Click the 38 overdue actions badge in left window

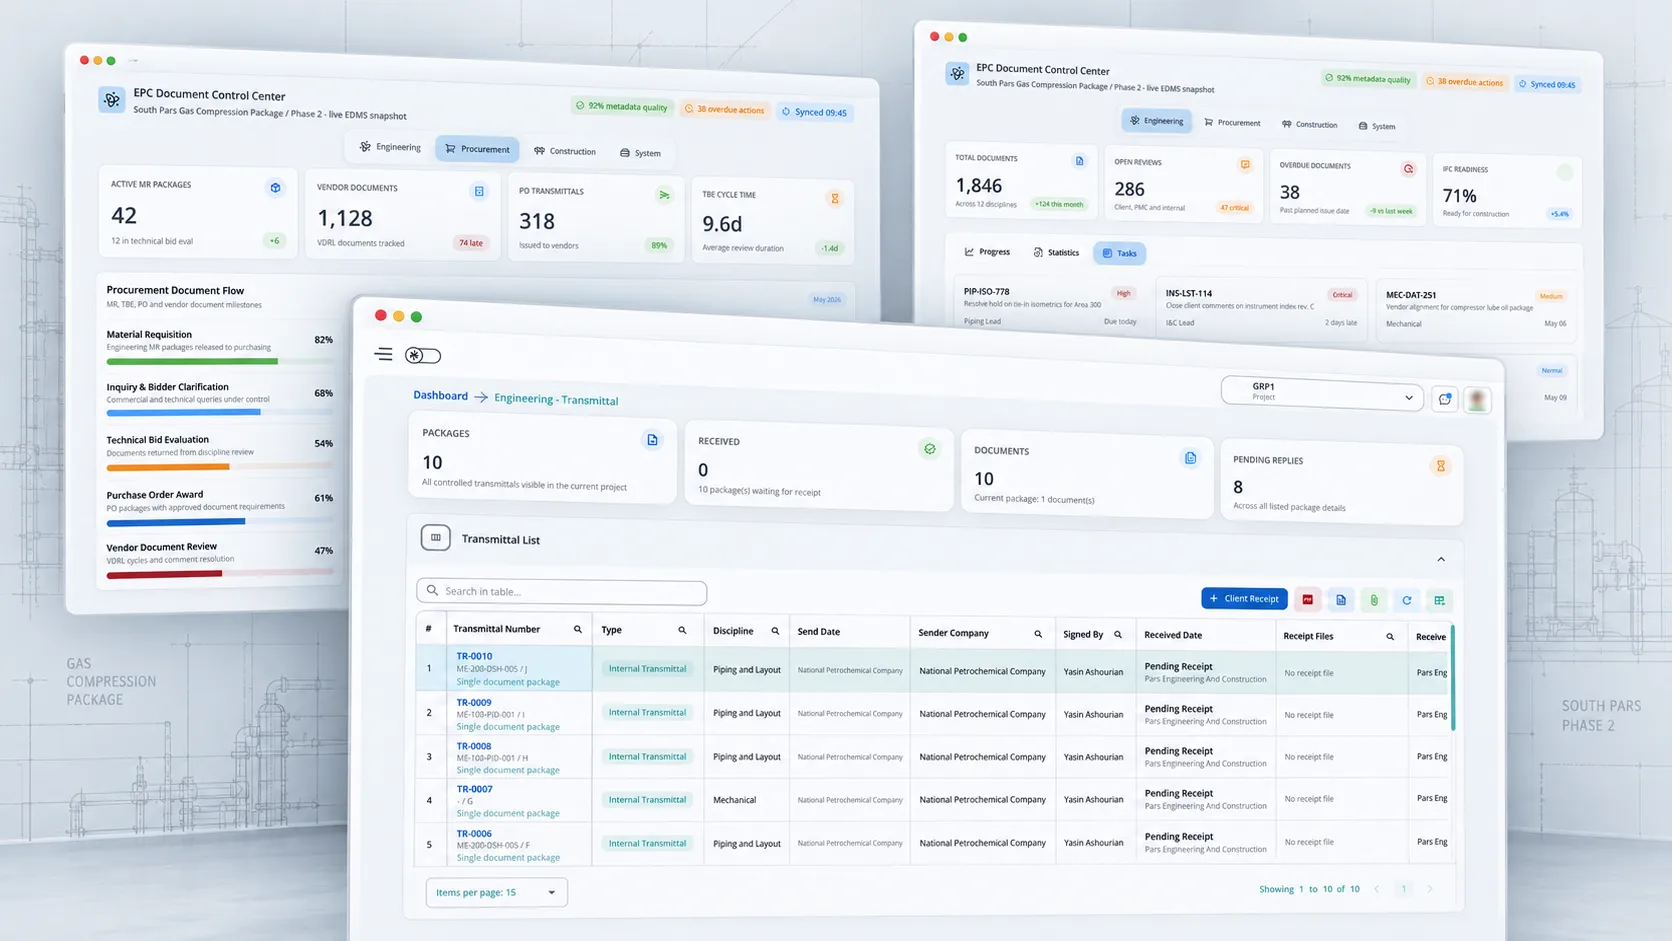click(x=724, y=109)
